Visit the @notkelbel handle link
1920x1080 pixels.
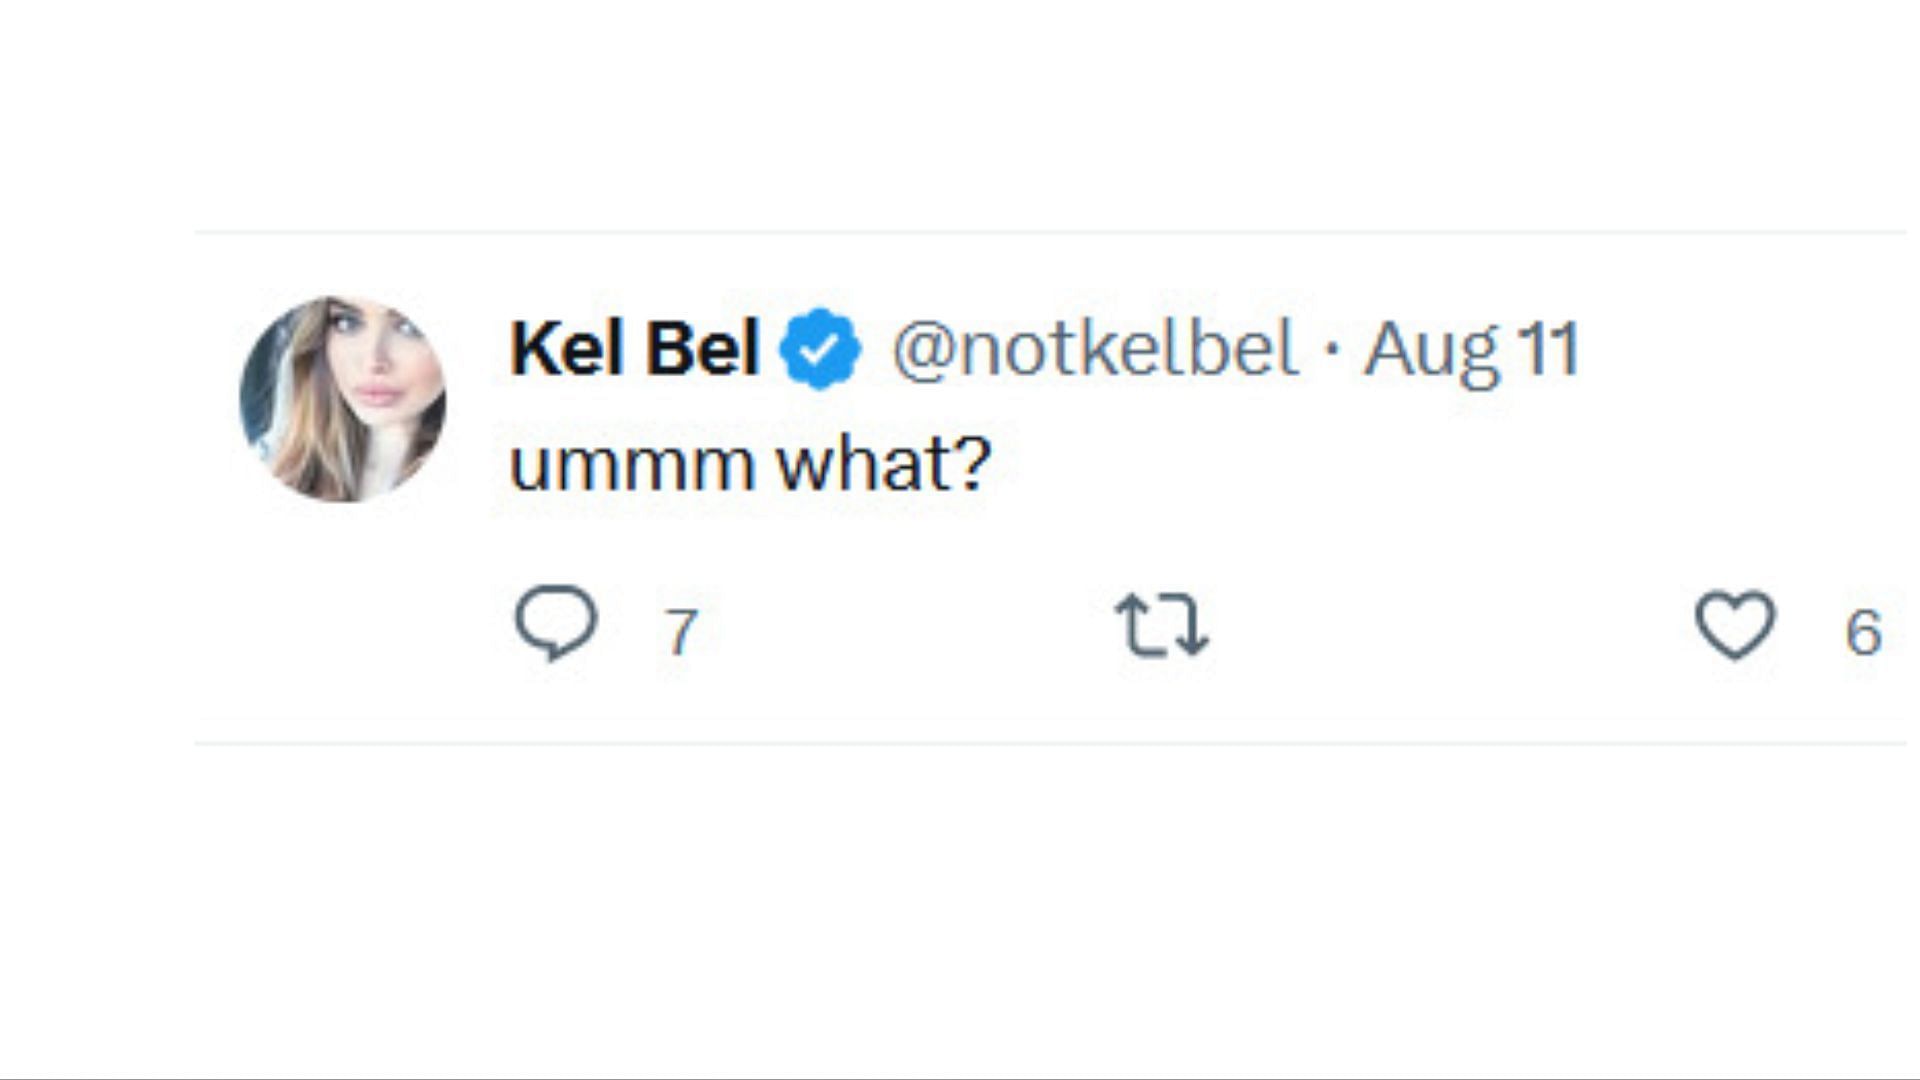click(x=1095, y=350)
